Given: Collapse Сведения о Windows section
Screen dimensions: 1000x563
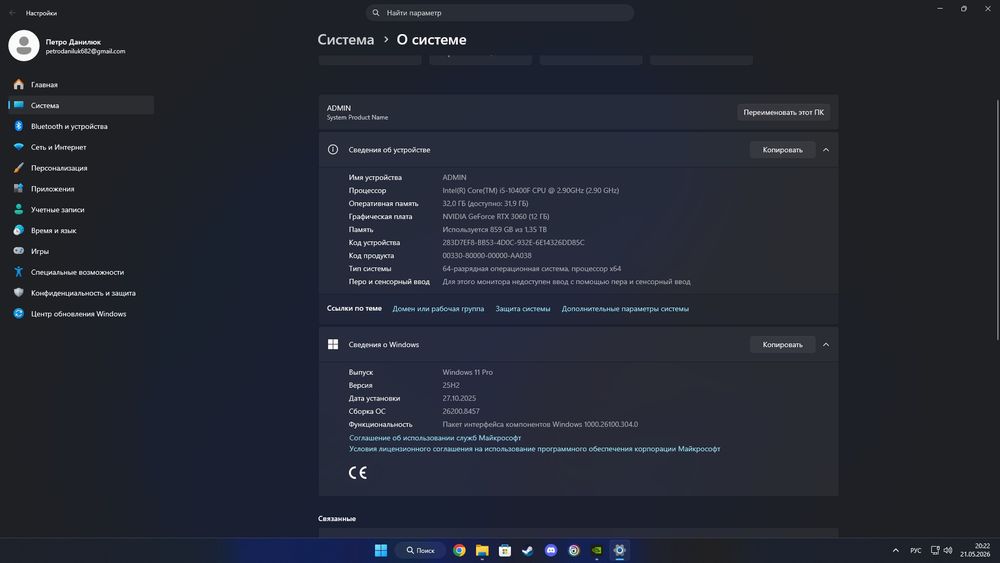Looking at the screenshot, I should pyautogui.click(x=826, y=344).
